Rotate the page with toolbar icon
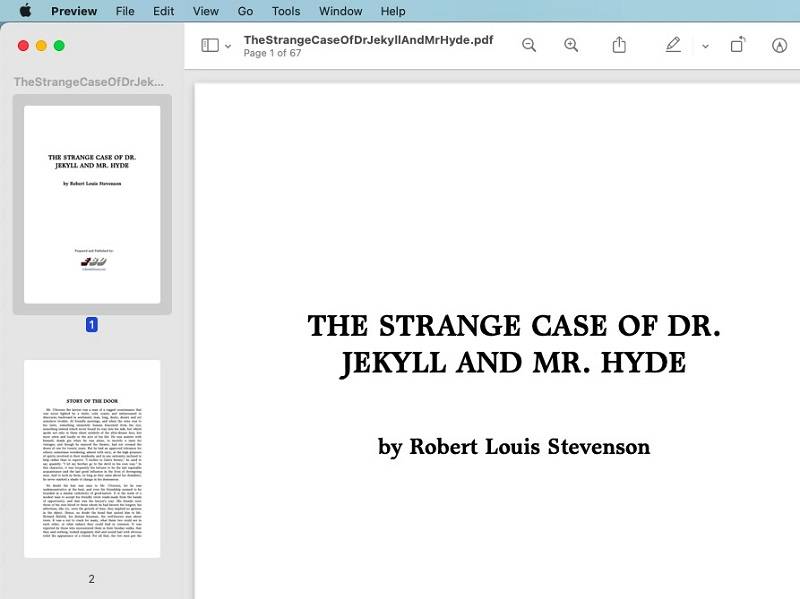Screen dimensions: 800x599 tap(738, 45)
